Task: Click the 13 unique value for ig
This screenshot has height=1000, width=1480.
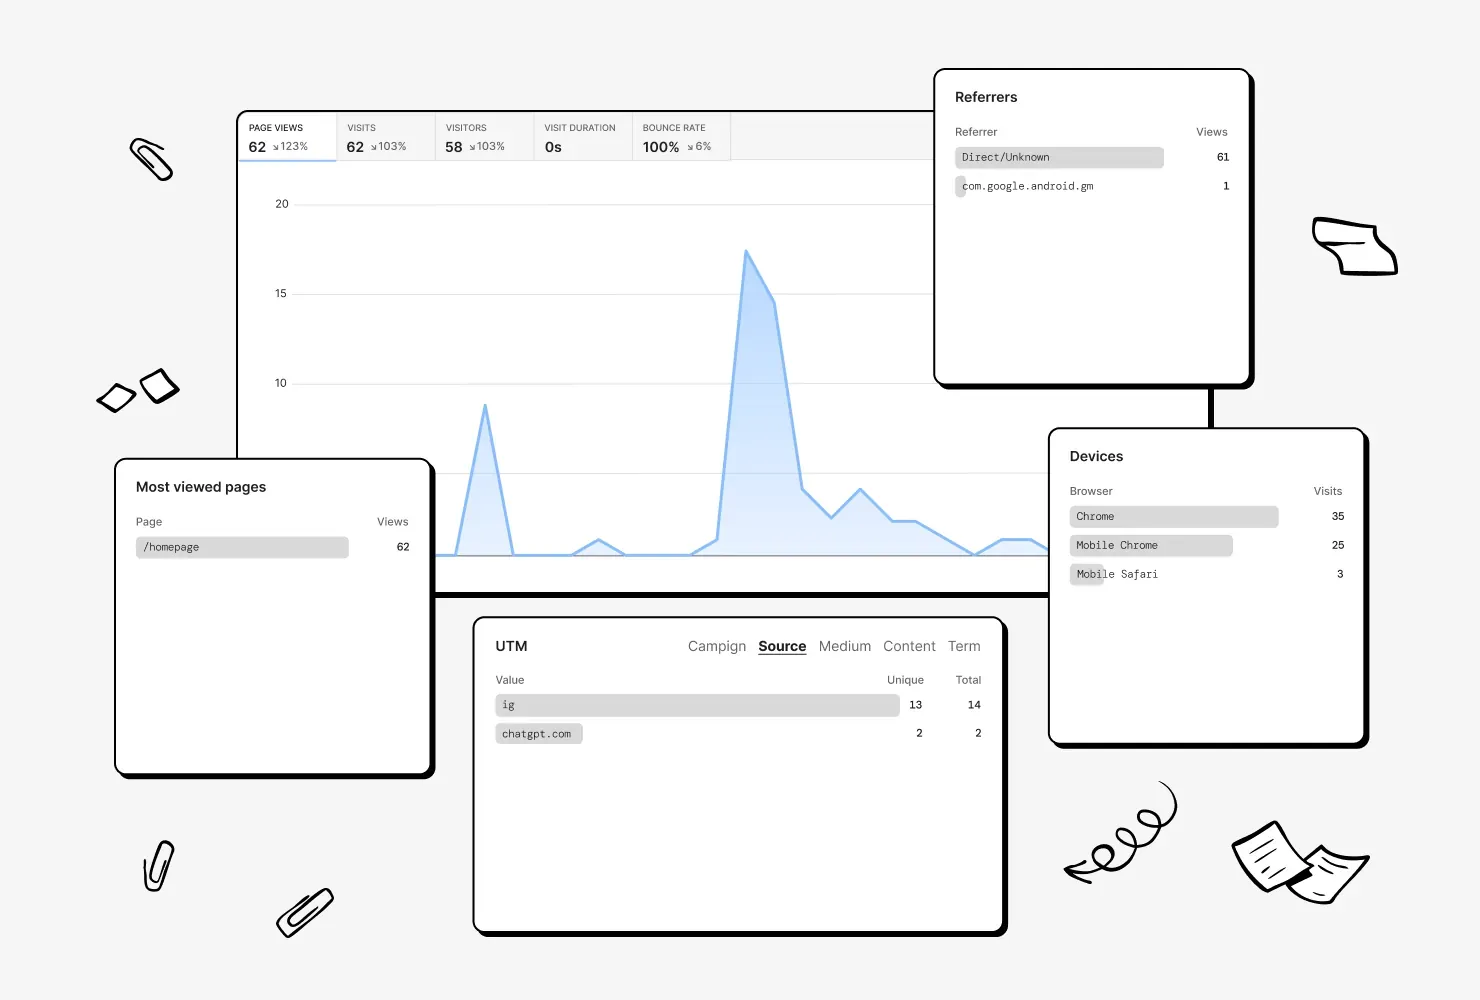Action: (x=916, y=705)
